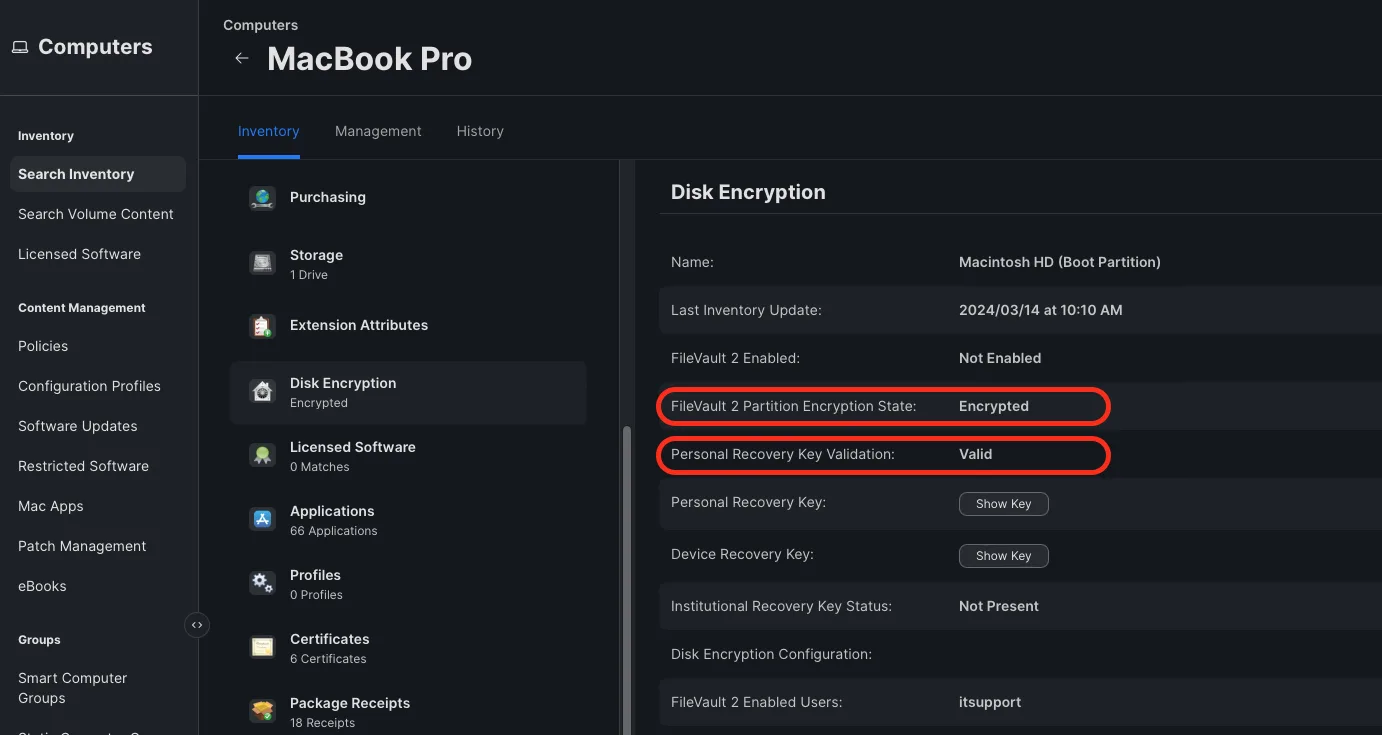This screenshot has width=1382, height=735.
Task: Click the Profiles gears icon
Action: [x=262, y=584]
